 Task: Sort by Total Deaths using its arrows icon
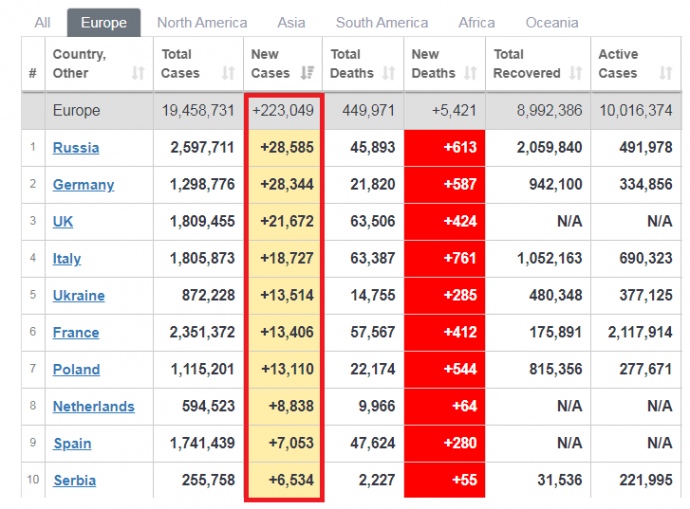click(x=388, y=73)
